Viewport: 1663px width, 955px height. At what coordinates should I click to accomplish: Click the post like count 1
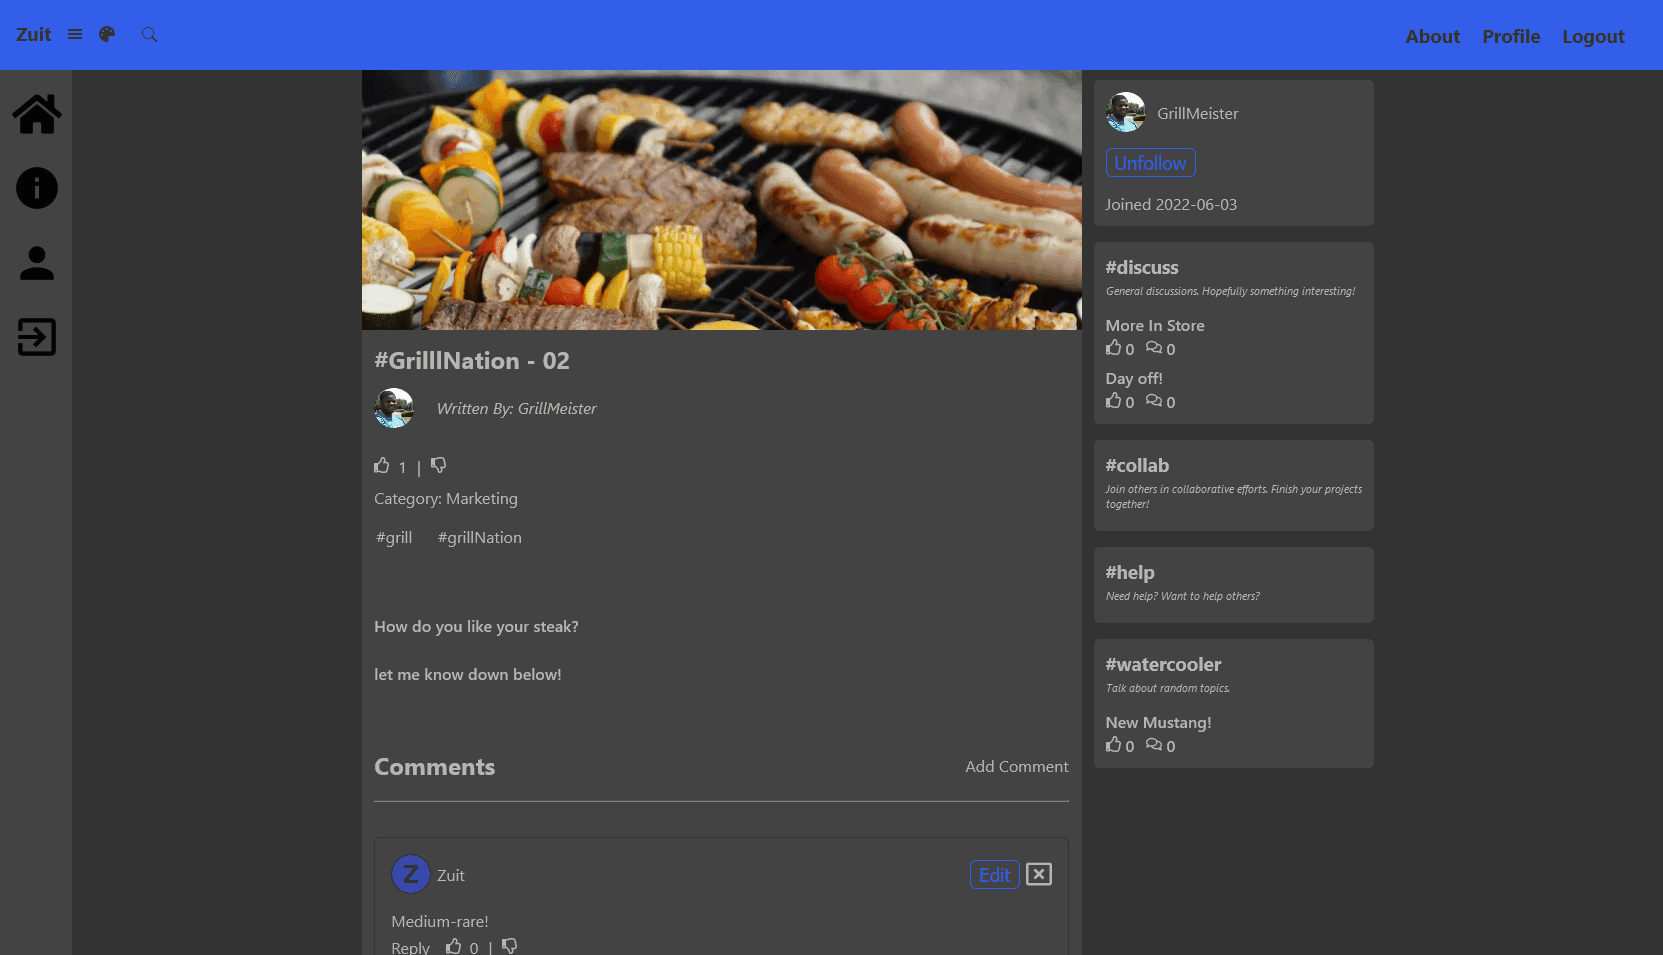tap(402, 467)
